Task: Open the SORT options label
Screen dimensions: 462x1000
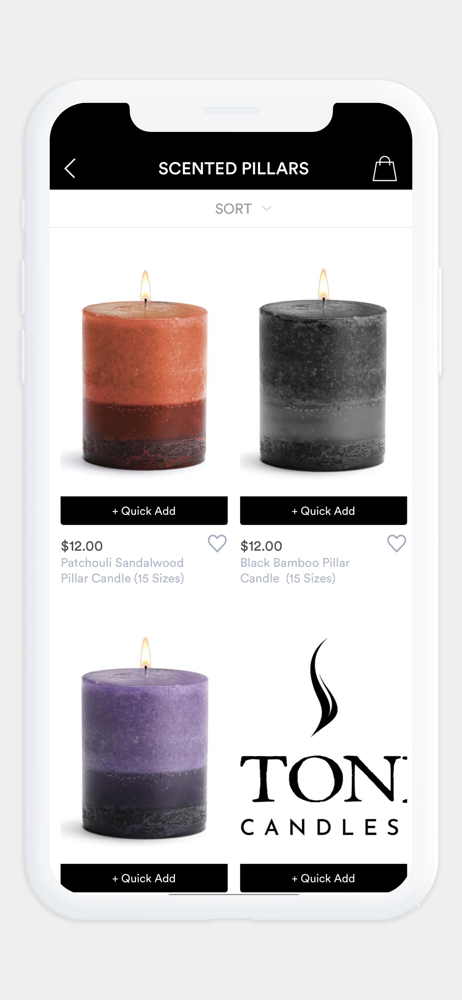Action: (x=233, y=209)
